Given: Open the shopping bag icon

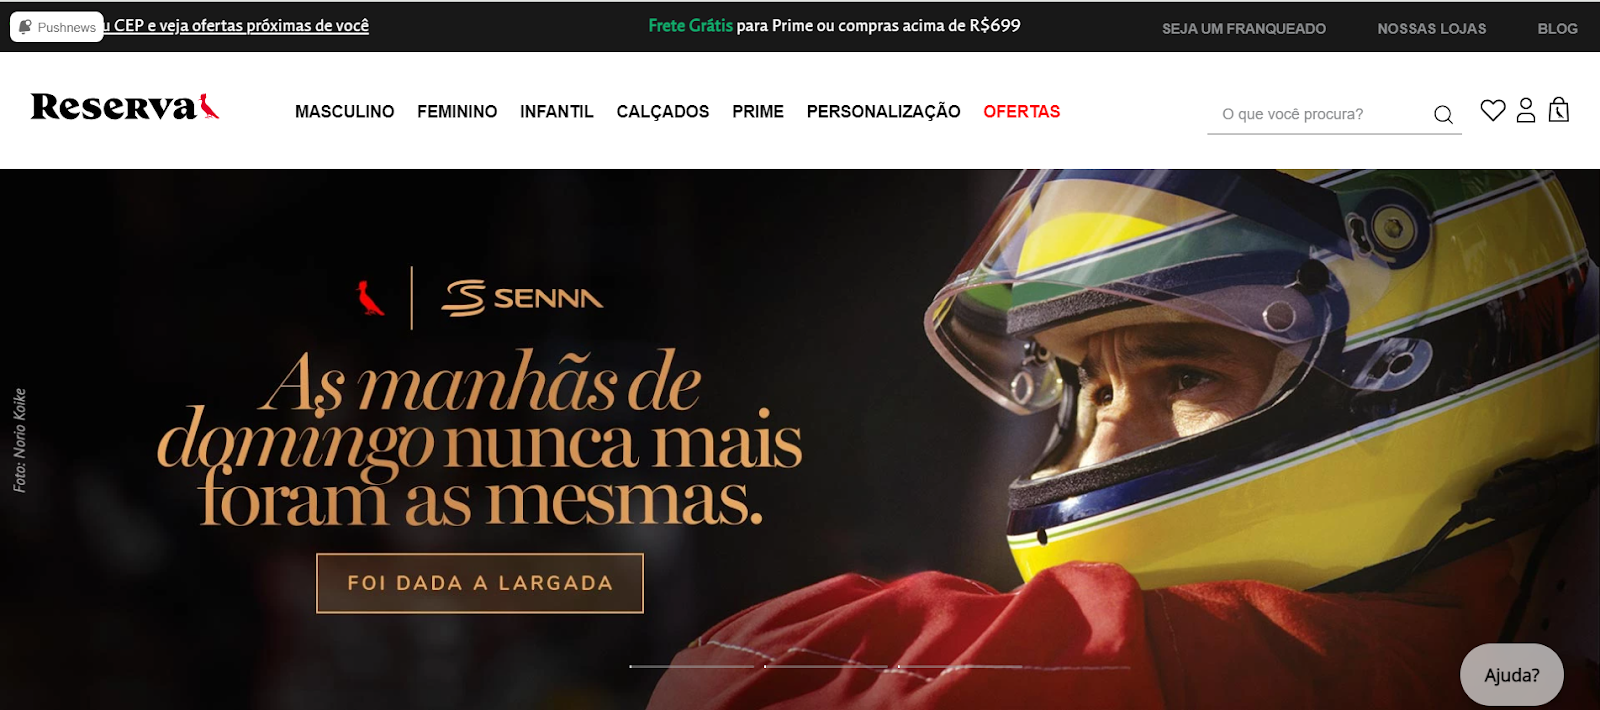Looking at the screenshot, I should coord(1559,110).
